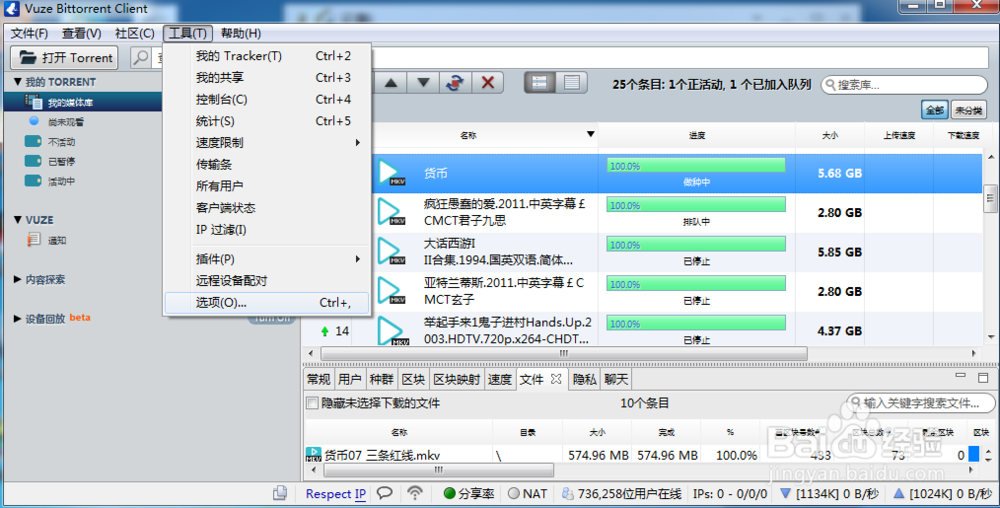Switch to the 用户 tab
Viewport: 1000px width, 508px height.
pos(349,379)
